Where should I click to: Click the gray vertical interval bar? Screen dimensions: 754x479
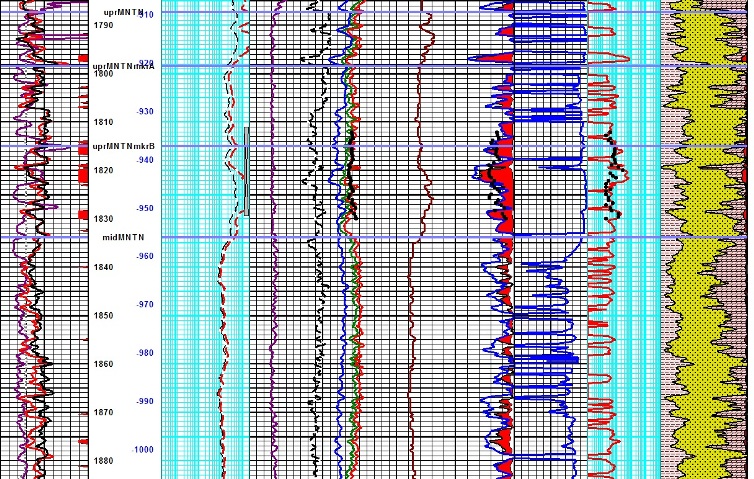pyautogui.click(x=243, y=170)
